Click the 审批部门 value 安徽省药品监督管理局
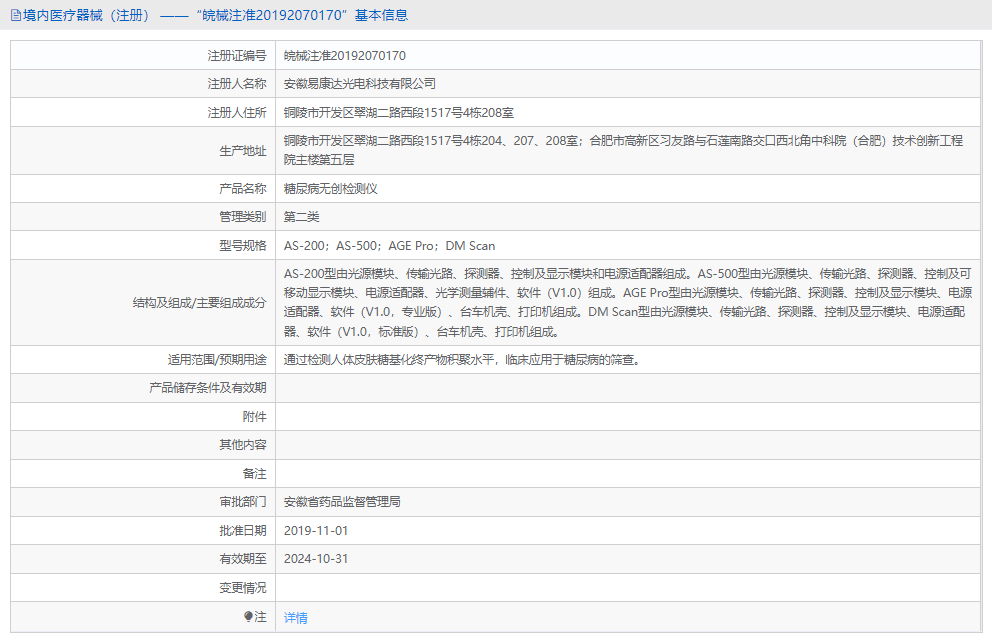 (342, 501)
